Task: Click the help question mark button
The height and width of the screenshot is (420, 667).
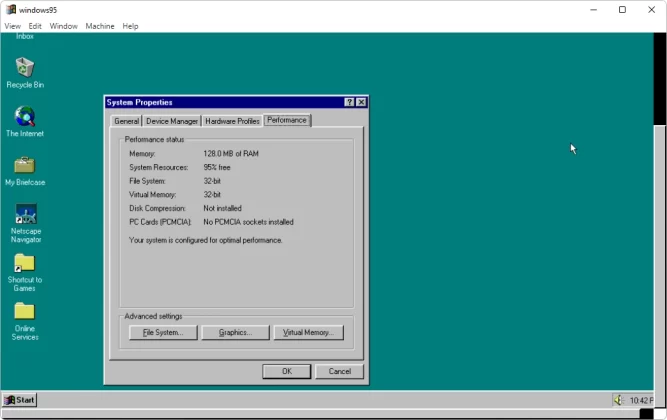Action: tap(349, 102)
